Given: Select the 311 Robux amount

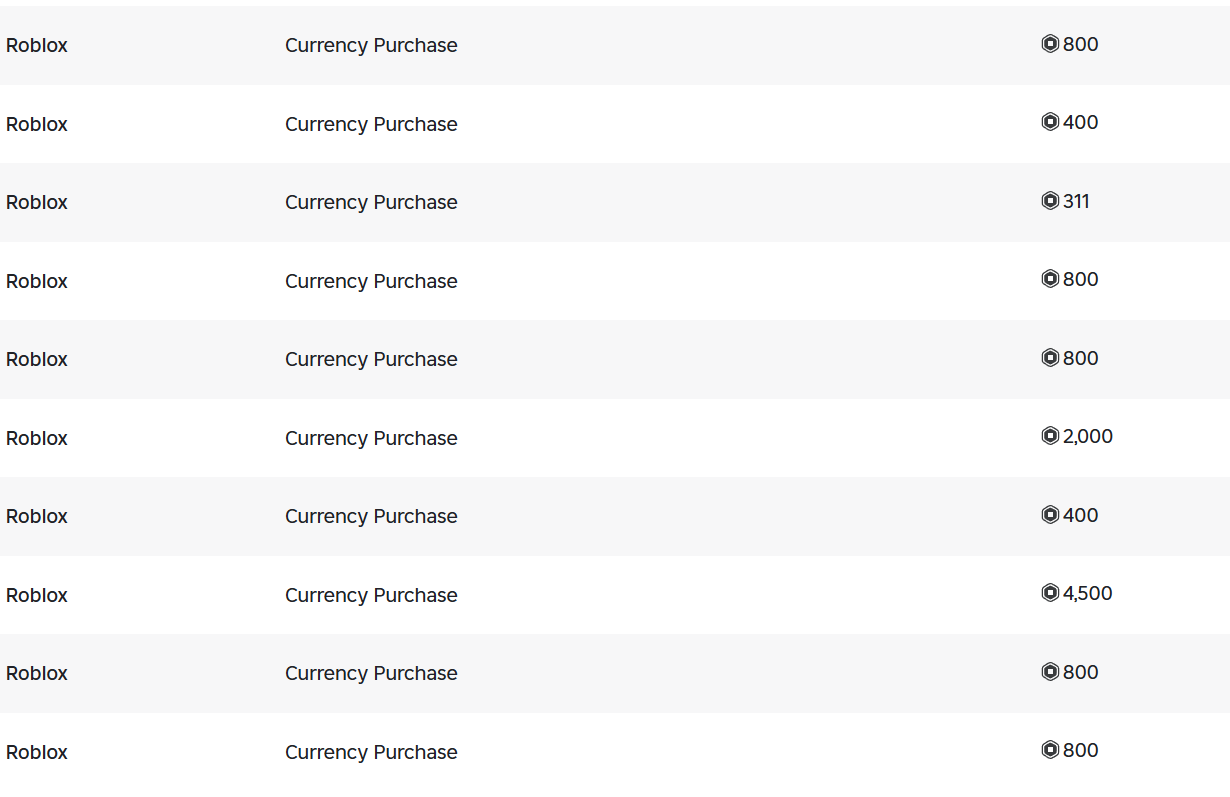Looking at the screenshot, I should pos(1076,201).
